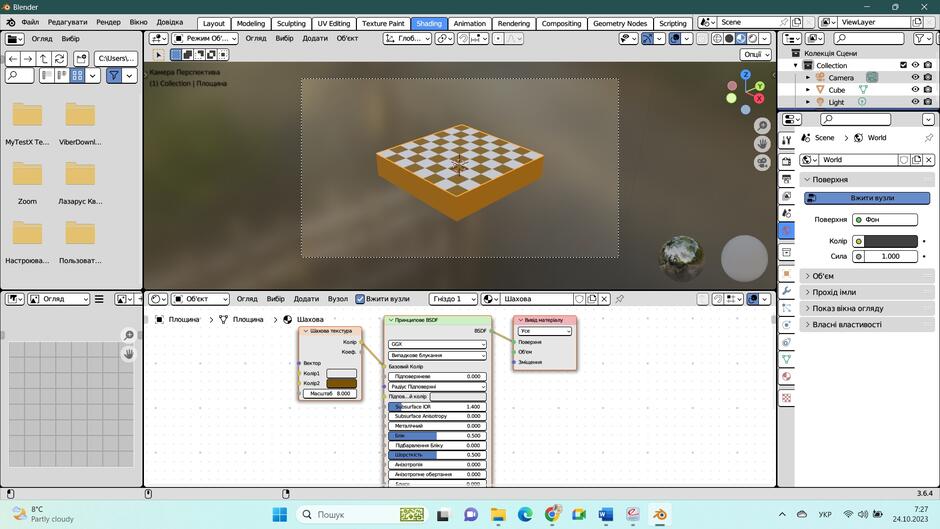Expand the Mist Pass panel in World properties

pos(867,292)
